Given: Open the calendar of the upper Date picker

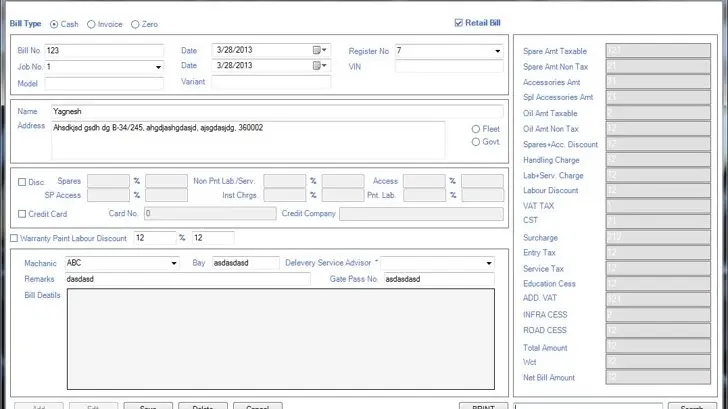Looking at the screenshot, I should point(319,50).
